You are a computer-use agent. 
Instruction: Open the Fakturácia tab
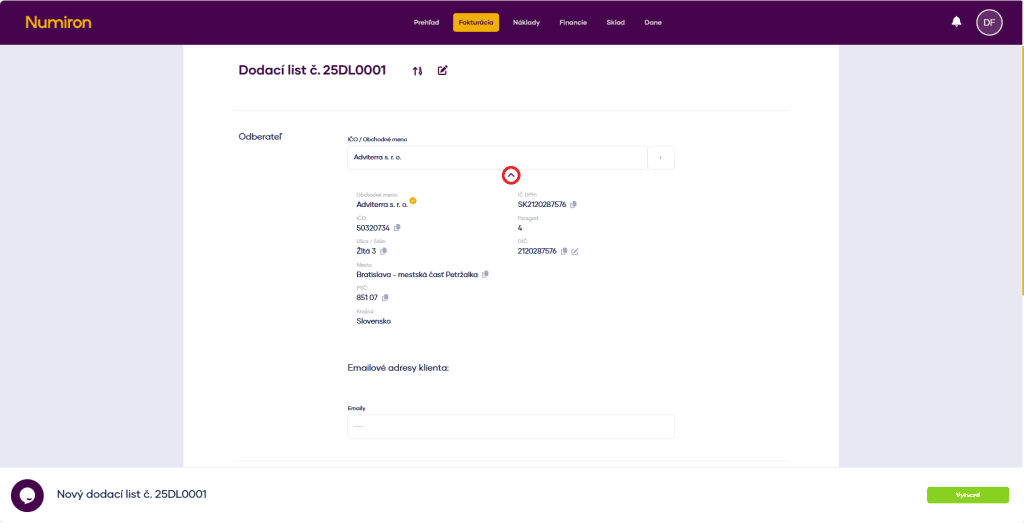(475, 22)
